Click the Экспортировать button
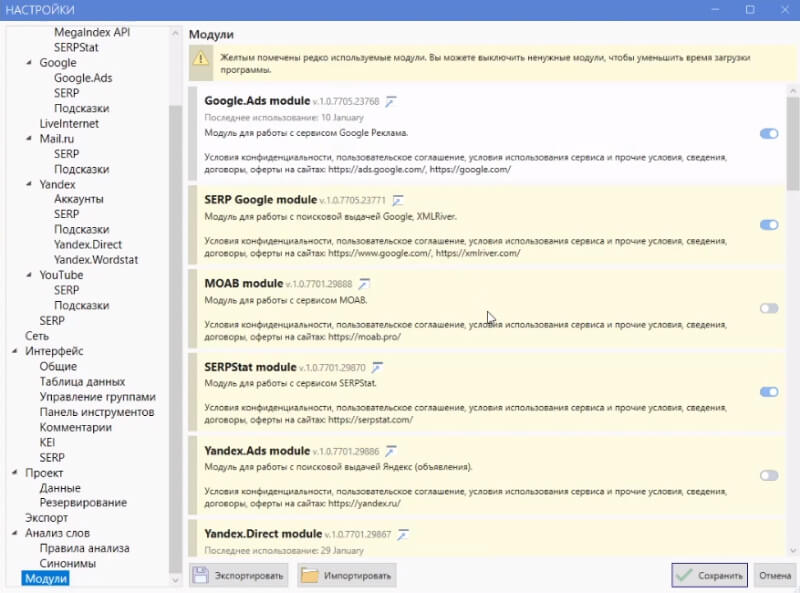The width and height of the screenshot is (800, 593). point(238,576)
